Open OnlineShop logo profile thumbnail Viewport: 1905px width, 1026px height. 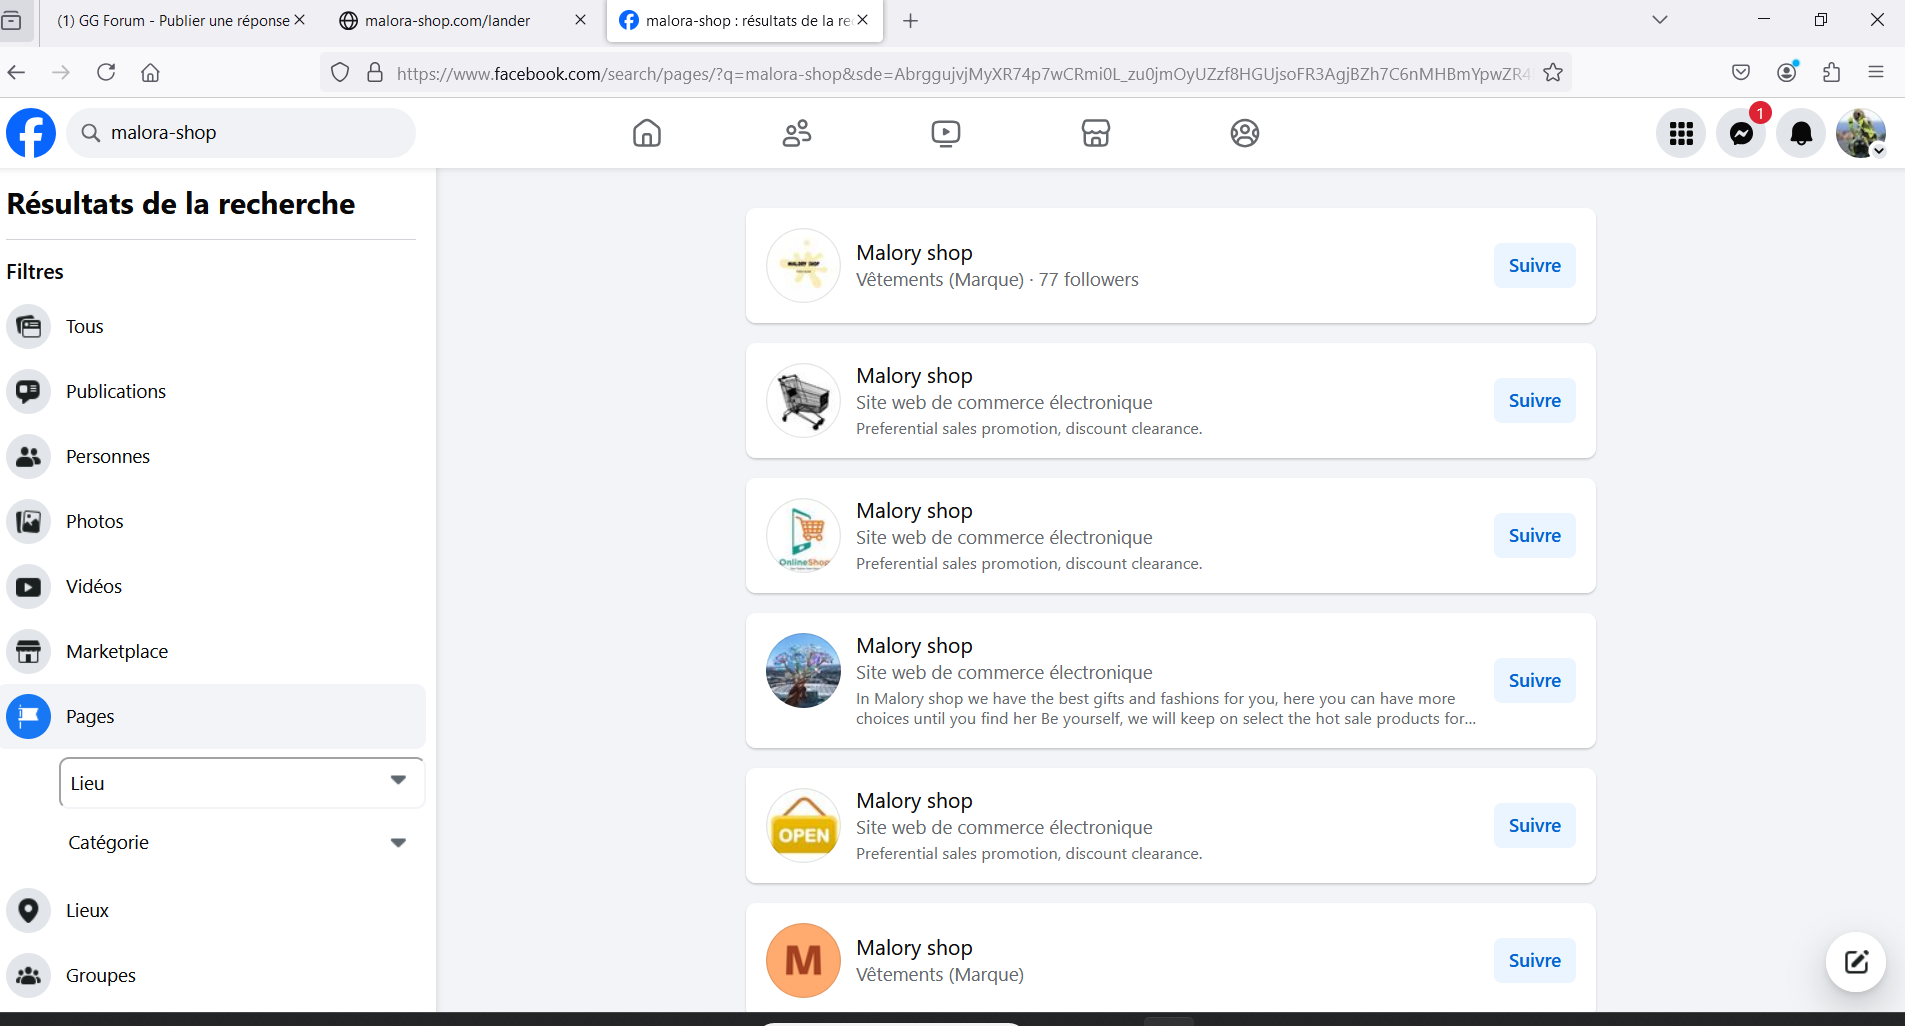pos(803,536)
